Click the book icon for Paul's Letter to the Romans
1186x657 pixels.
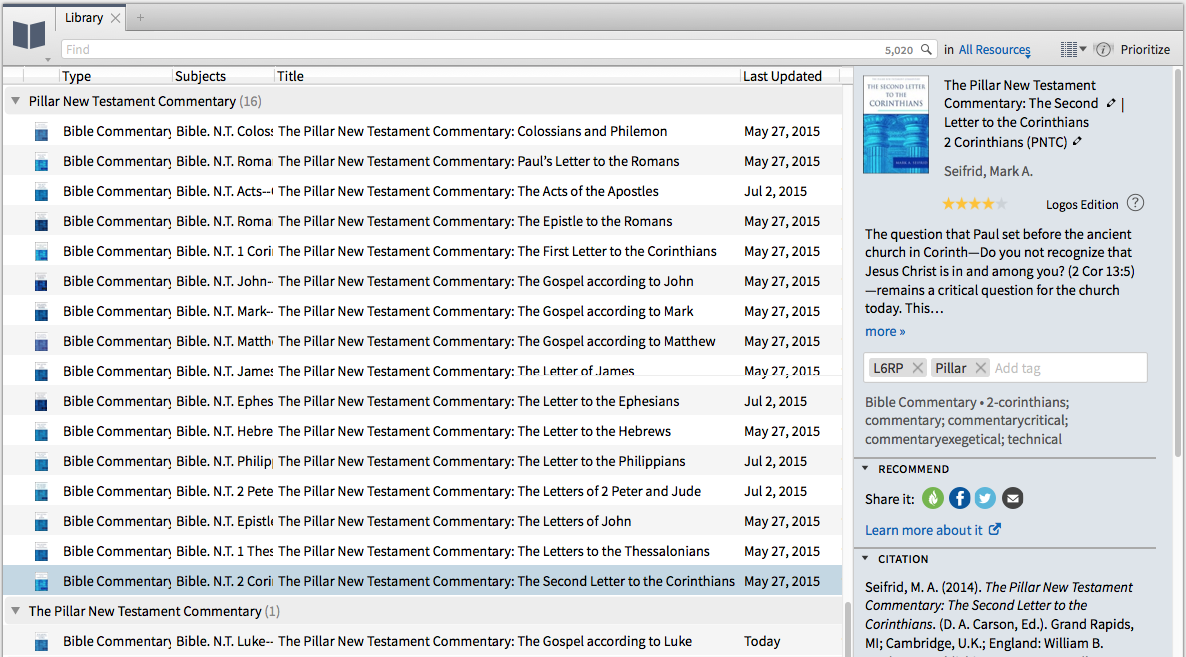click(x=42, y=162)
